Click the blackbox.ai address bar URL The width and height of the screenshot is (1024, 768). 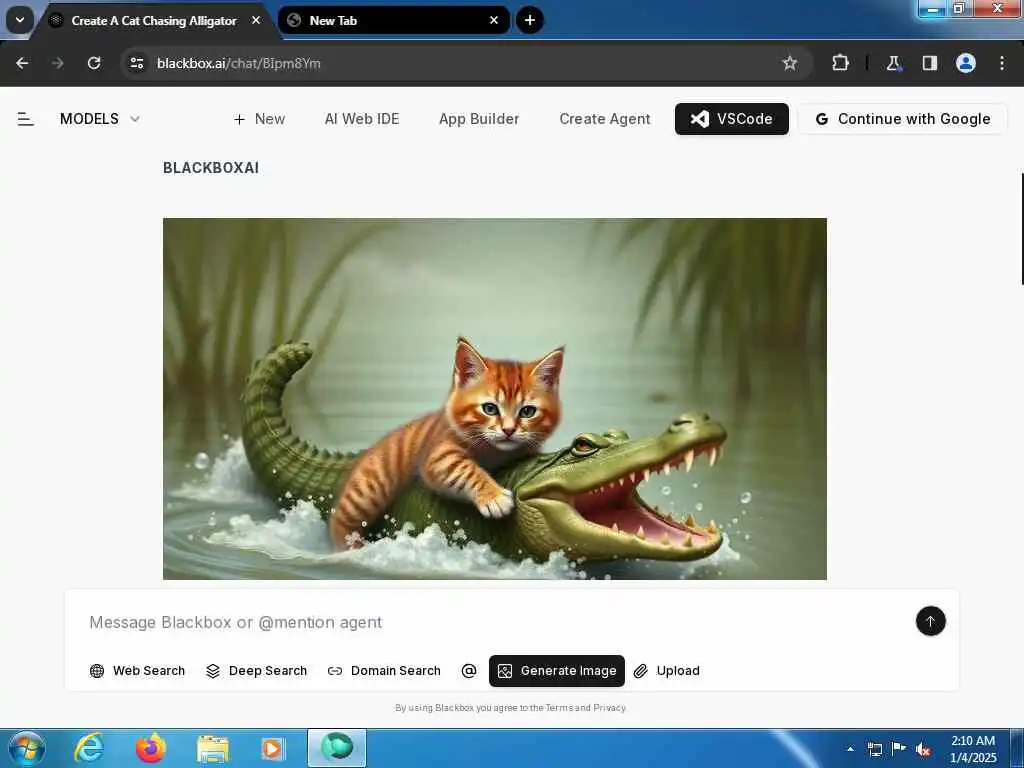[x=238, y=63]
